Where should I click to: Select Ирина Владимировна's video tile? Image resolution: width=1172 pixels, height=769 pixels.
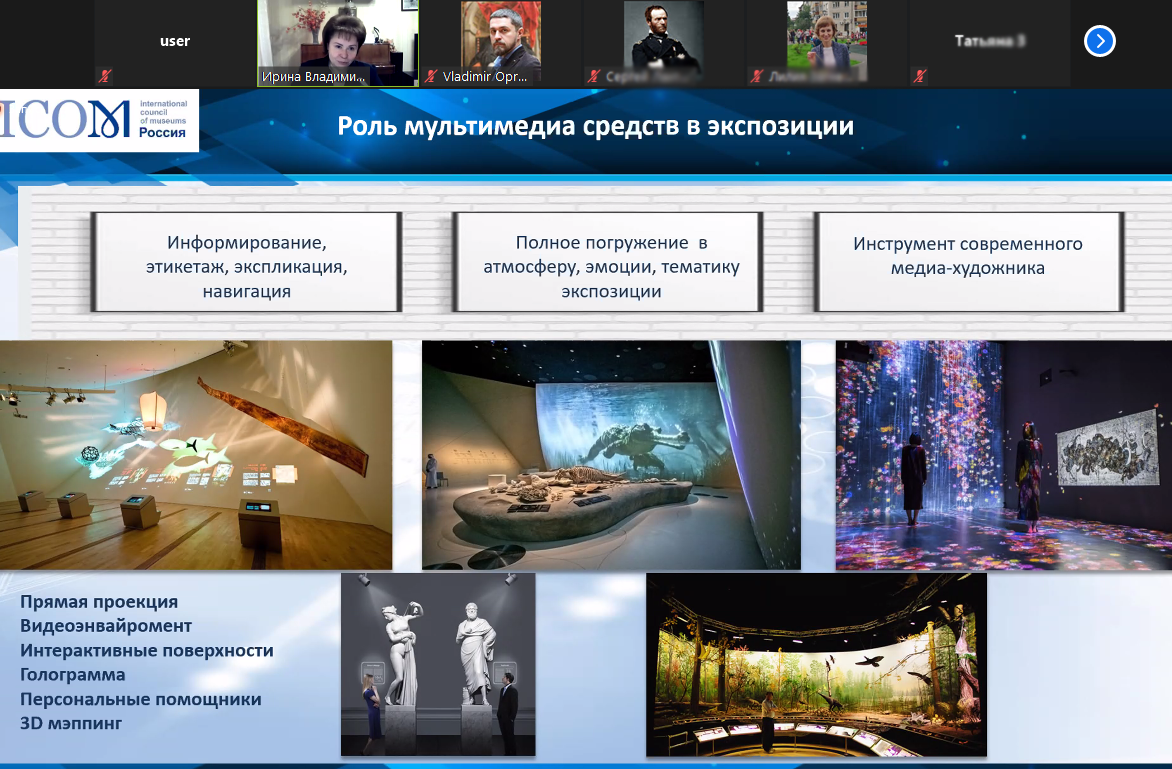(337, 40)
